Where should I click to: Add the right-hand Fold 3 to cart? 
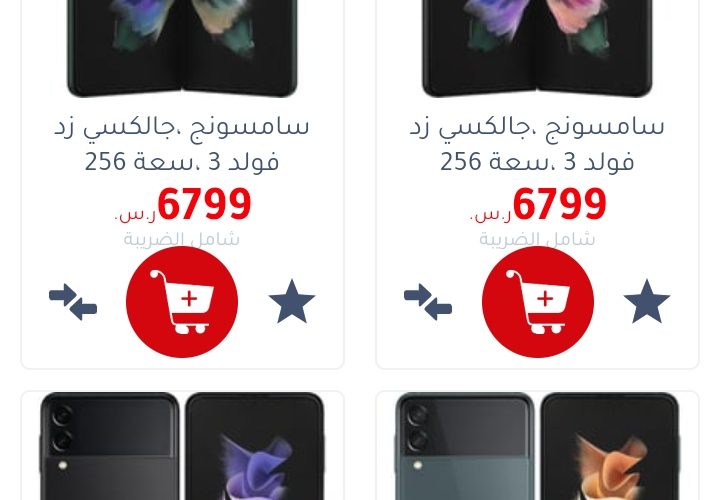(x=538, y=302)
